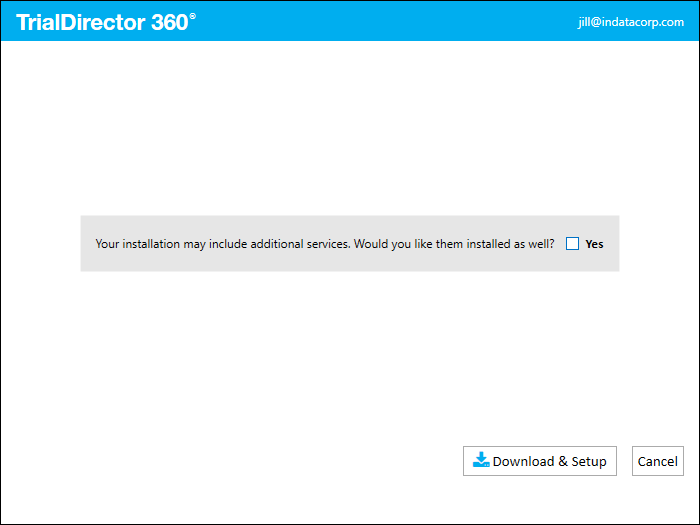Click the jill@indatacorp.com account email
This screenshot has width=700, height=525.
pyautogui.click(x=631, y=22)
